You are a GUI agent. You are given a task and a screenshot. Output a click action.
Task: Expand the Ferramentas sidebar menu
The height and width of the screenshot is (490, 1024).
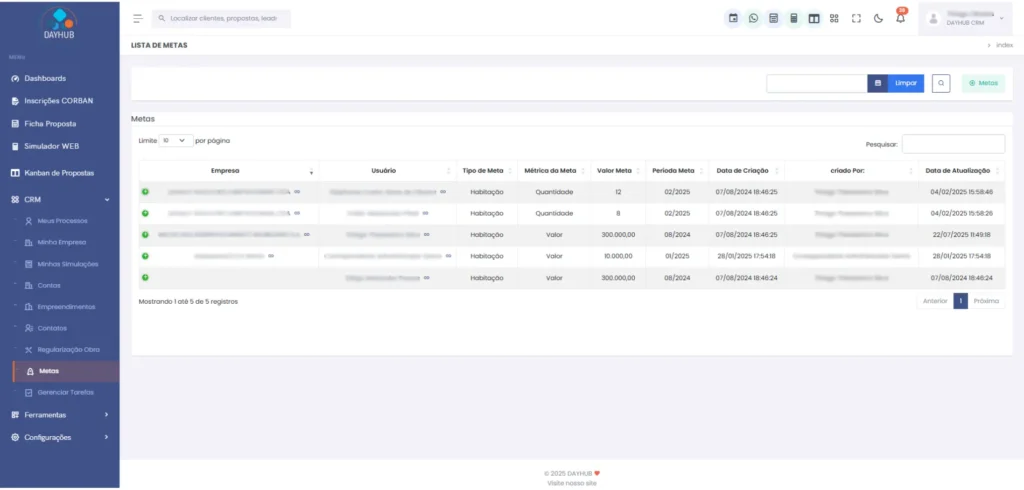click(x=59, y=415)
